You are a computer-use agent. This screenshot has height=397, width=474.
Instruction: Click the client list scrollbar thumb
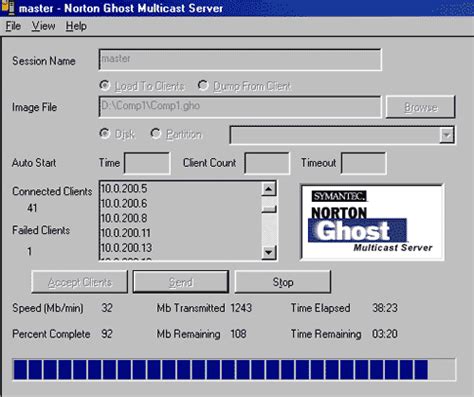point(269,209)
